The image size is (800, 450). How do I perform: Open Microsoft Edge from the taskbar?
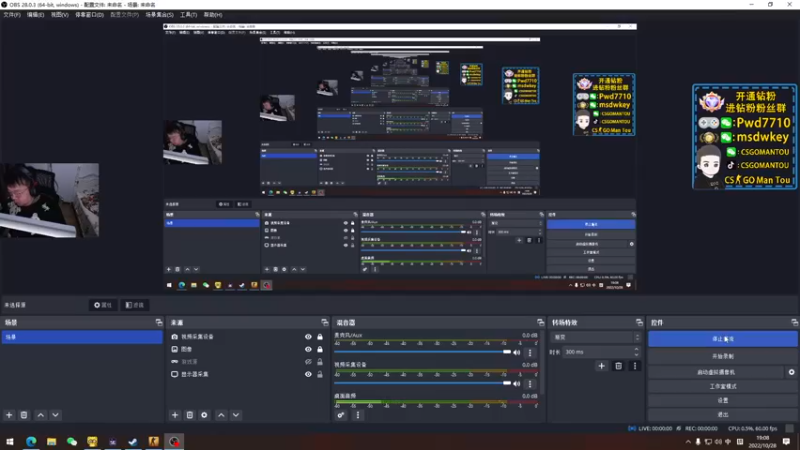31,441
